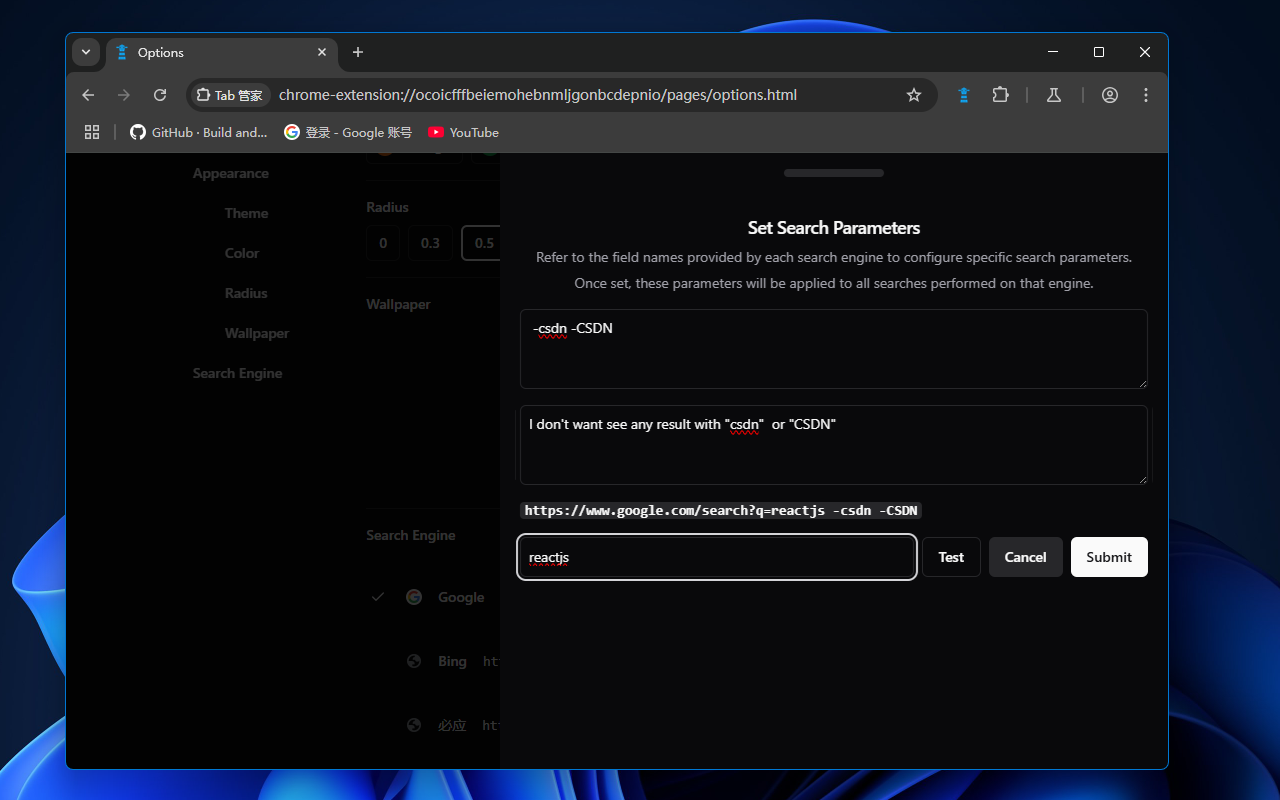Click the Google logo icon in engine list
The height and width of the screenshot is (800, 1280).
414,597
